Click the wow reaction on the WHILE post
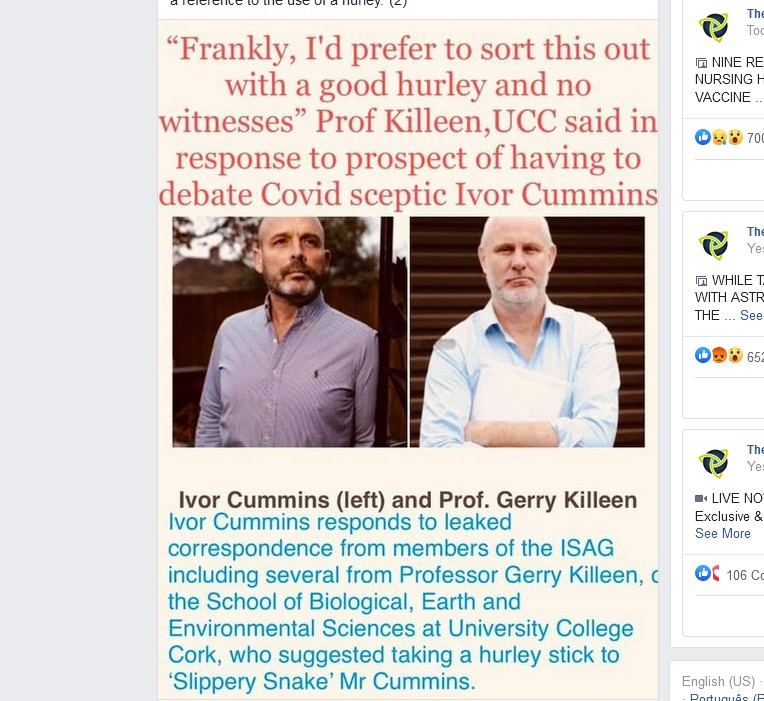The height and width of the screenshot is (701, 764). (735, 355)
